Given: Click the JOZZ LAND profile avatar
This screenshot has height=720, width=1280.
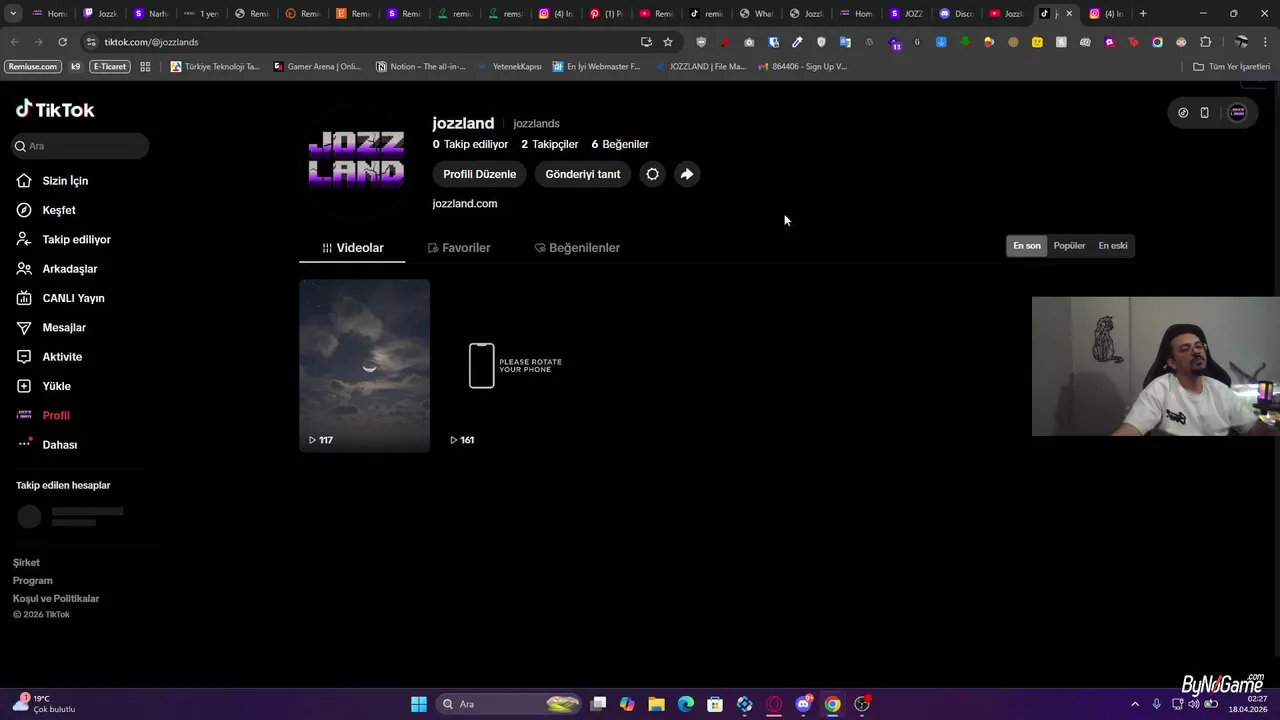Looking at the screenshot, I should 356,160.
